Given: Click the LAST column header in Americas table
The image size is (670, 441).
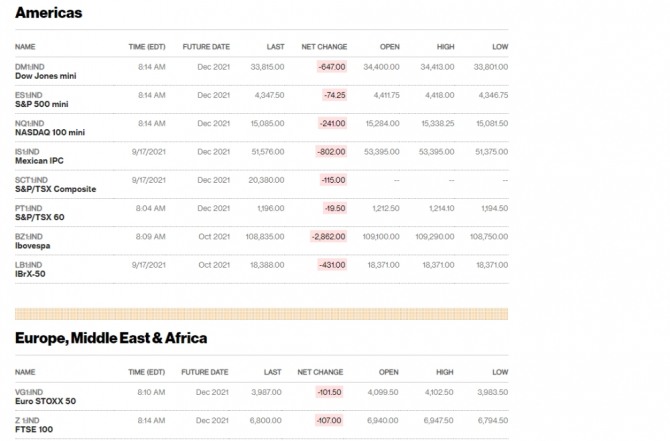Looking at the screenshot, I should (275, 47).
